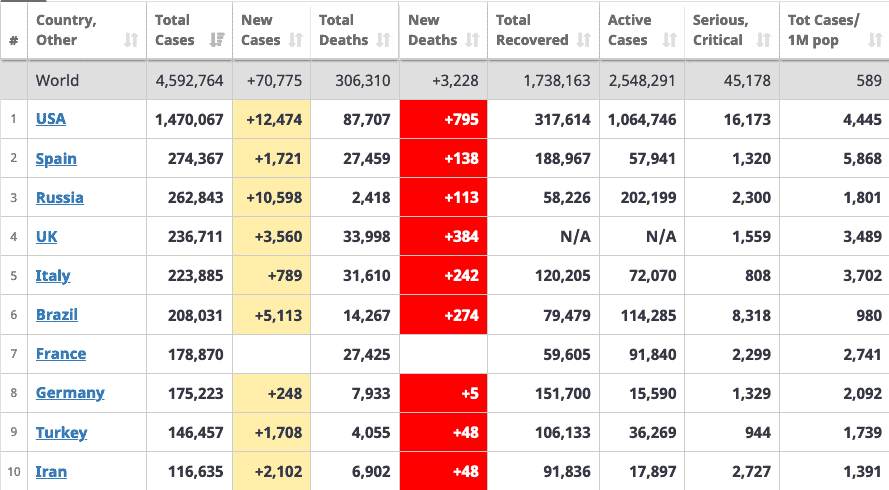The height and width of the screenshot is (490, 889).
Task: Click the Total Deaths column header
Action: 355,30
